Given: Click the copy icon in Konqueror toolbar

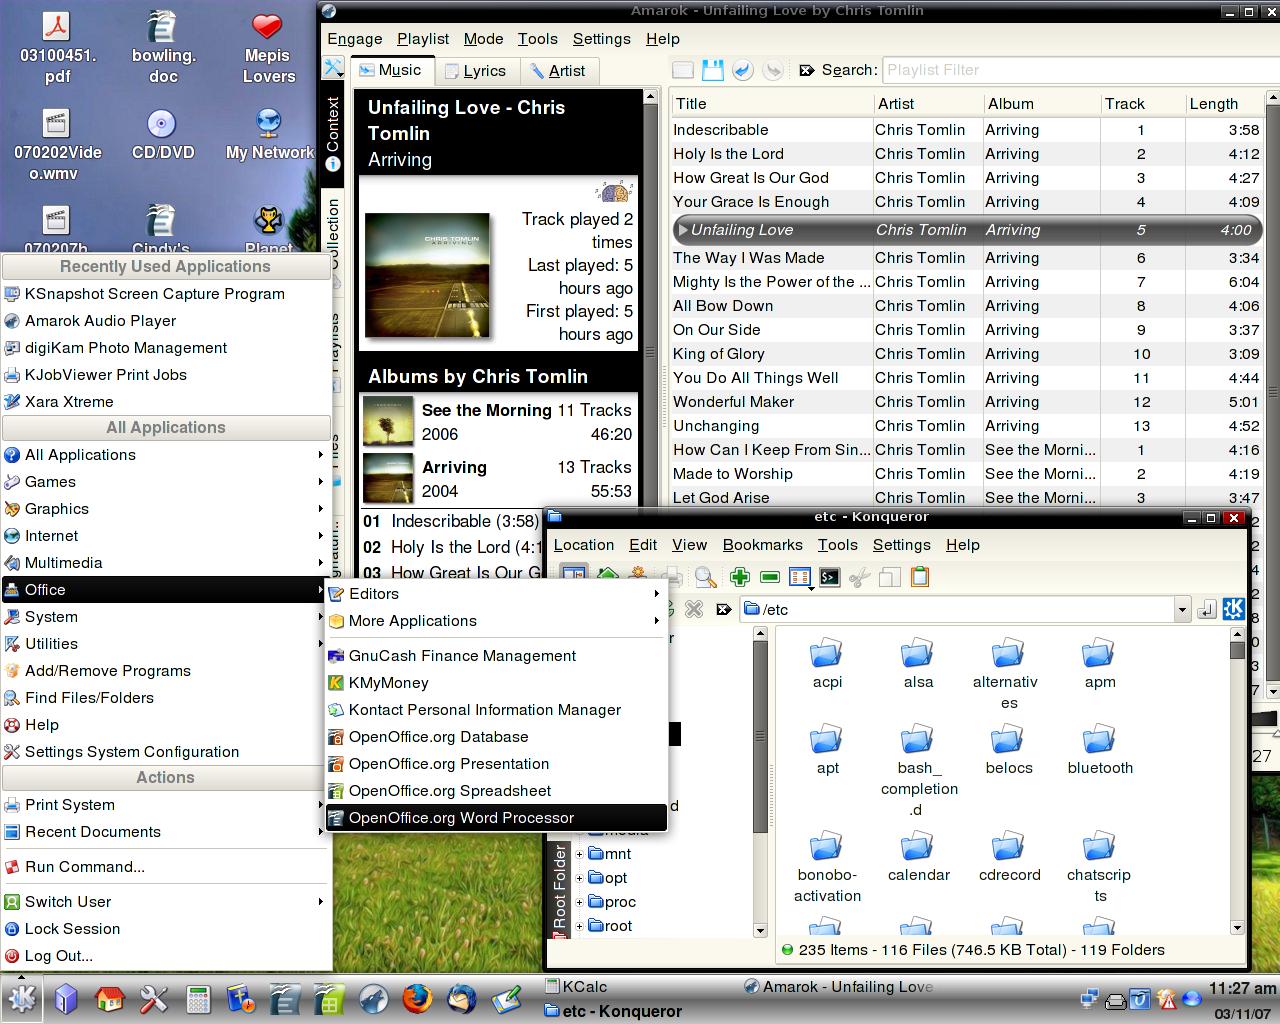Looking at the screenshot, I should [x=890, y=577].
